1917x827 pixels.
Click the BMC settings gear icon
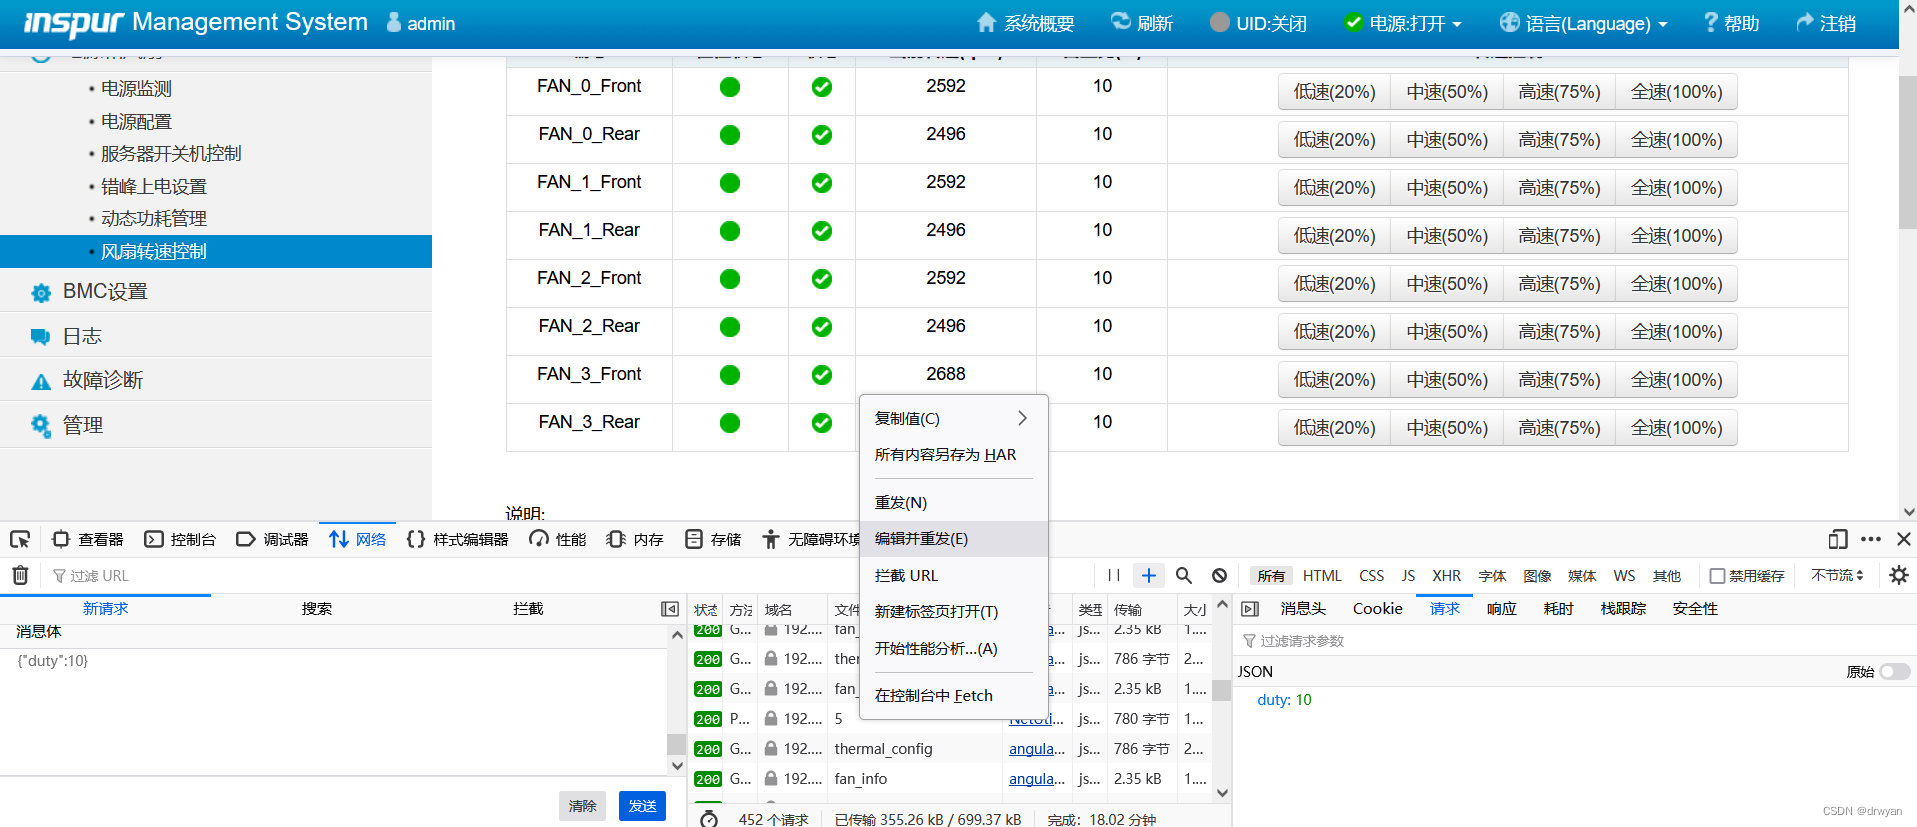41,293
